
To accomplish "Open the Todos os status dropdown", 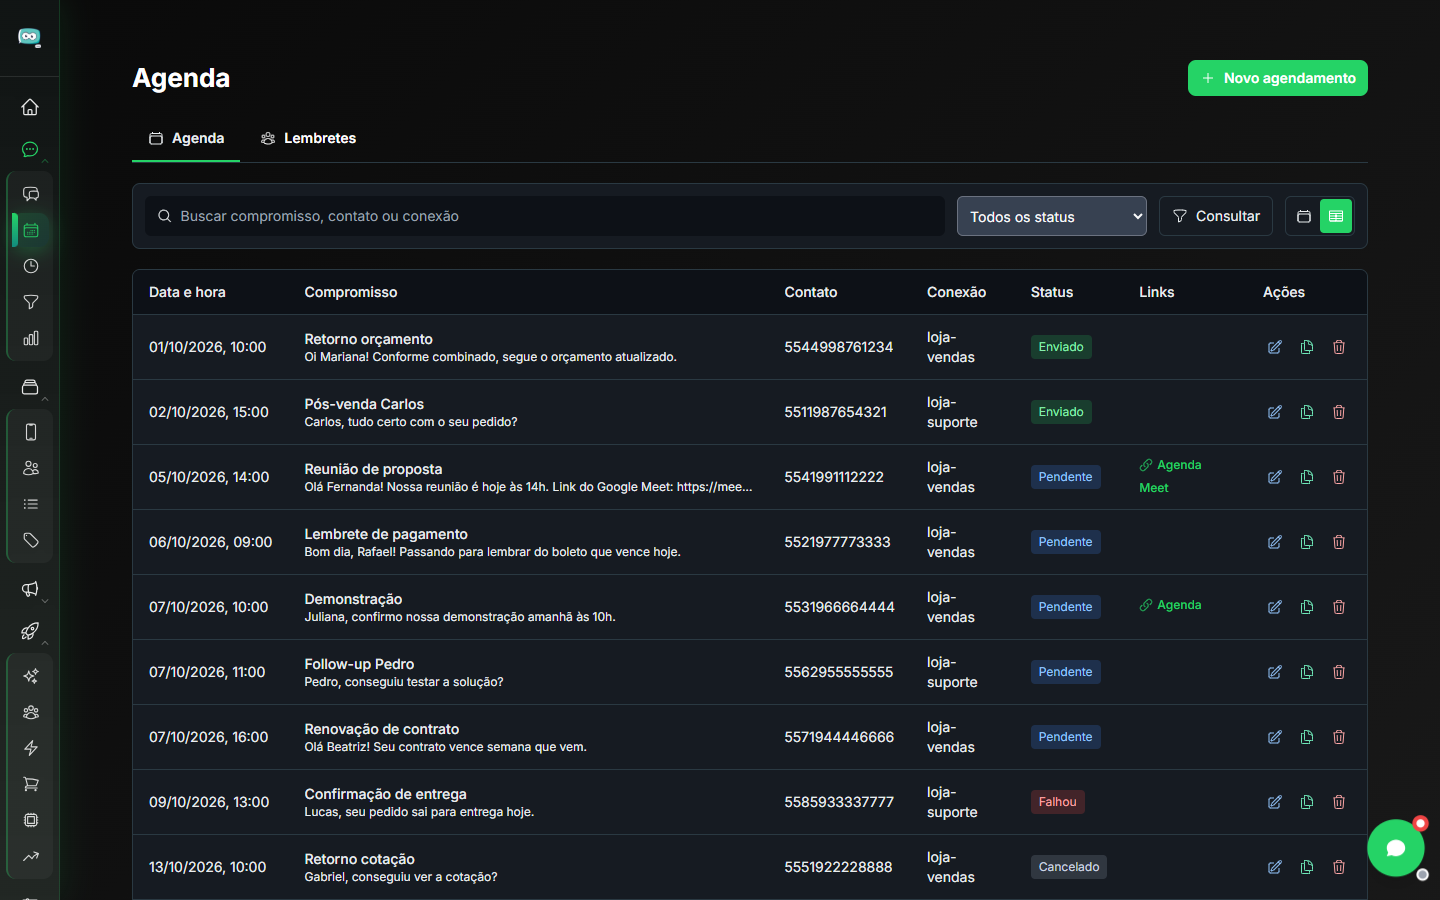I will pyautogui.click(x=1052, y=216).
